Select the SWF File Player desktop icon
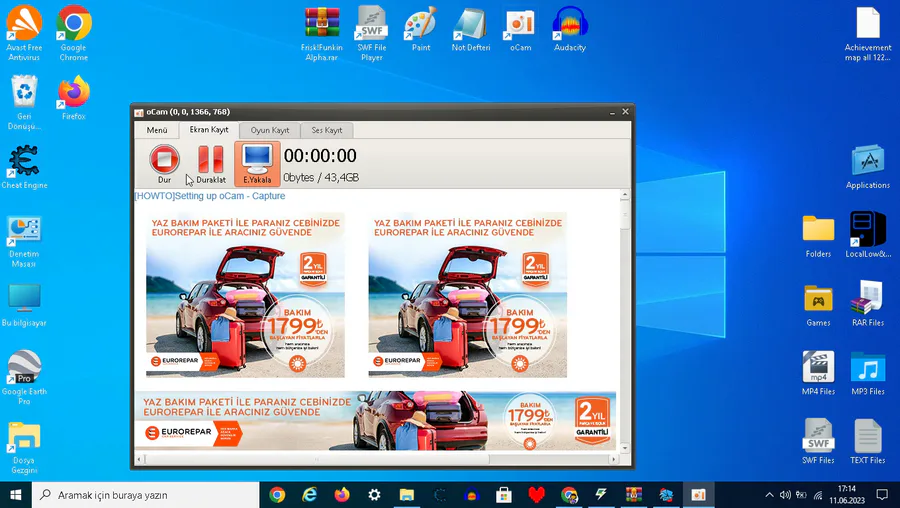The image size is (900, 508). (371, 33)
